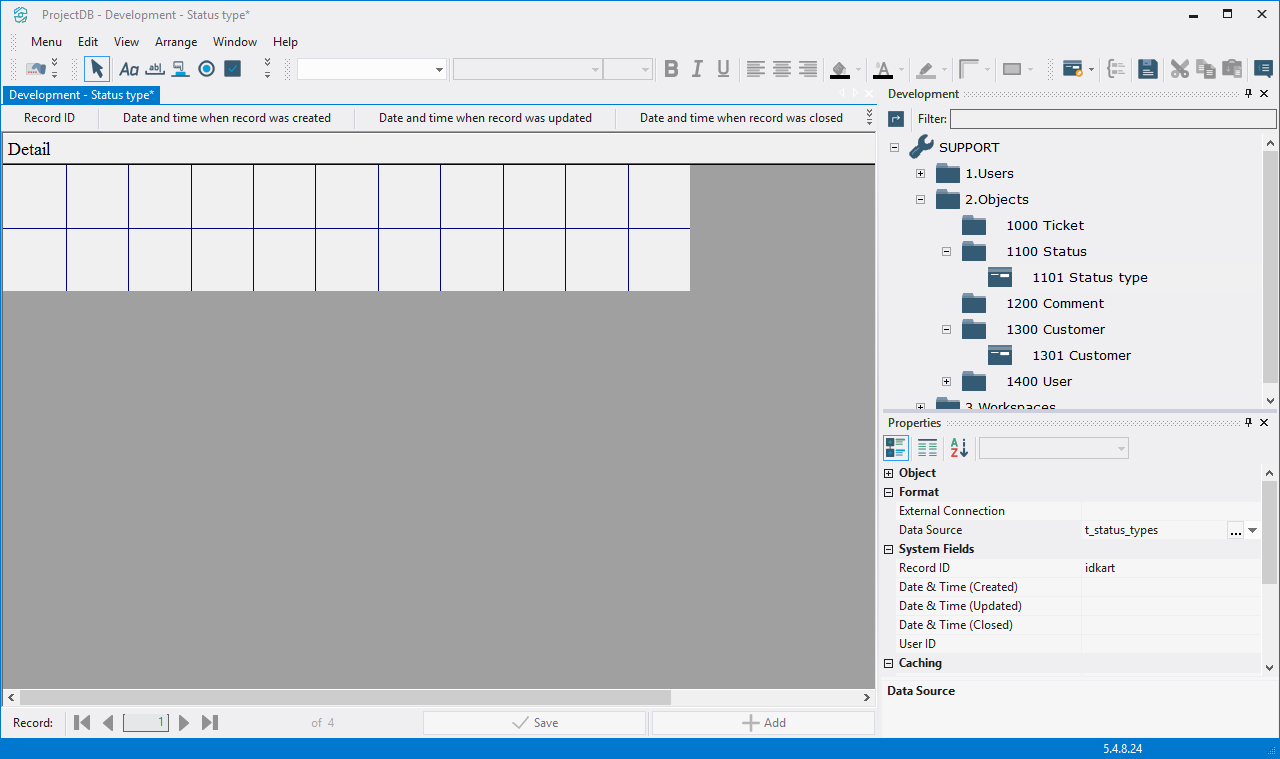This screenshot has height=759, width=1280.
Task: Click the fill color bucket swatch
Action: pyautogui.click(x=840, y=69)
